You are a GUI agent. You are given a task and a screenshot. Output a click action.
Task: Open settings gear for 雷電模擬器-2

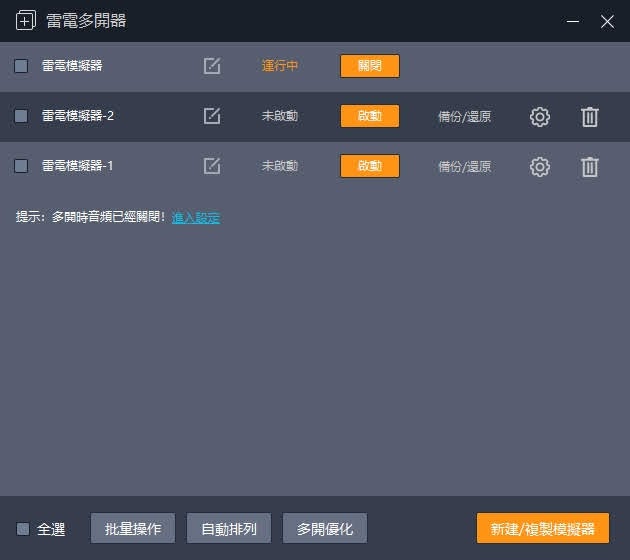point(540,117)
